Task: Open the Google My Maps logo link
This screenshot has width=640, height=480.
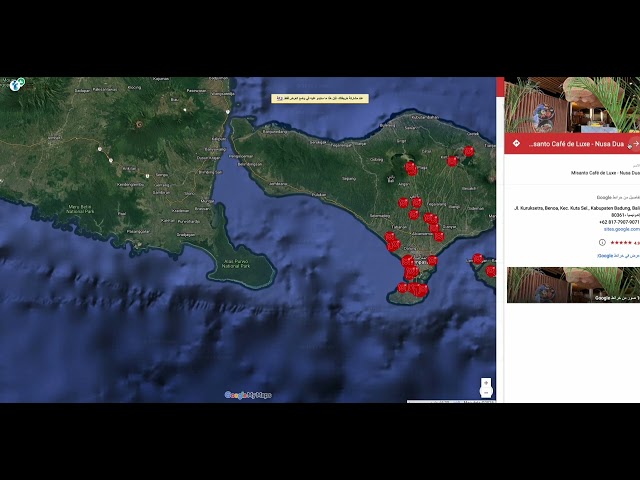Action: [x=248, y=395]
